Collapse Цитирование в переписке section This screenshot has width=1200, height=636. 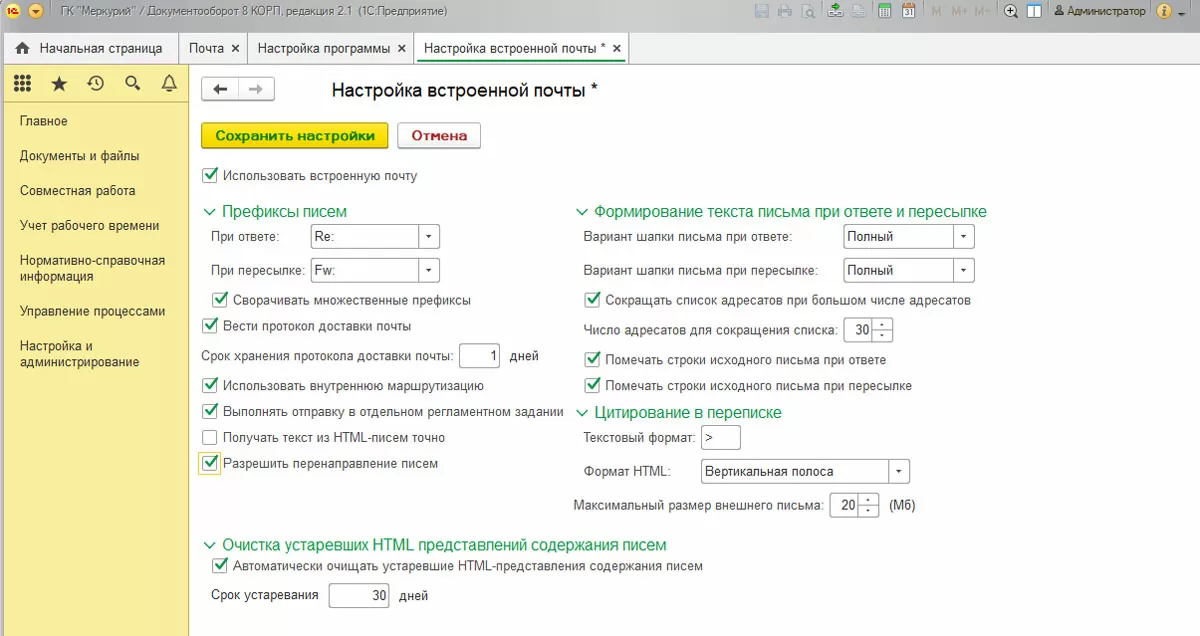click(583, 412)
